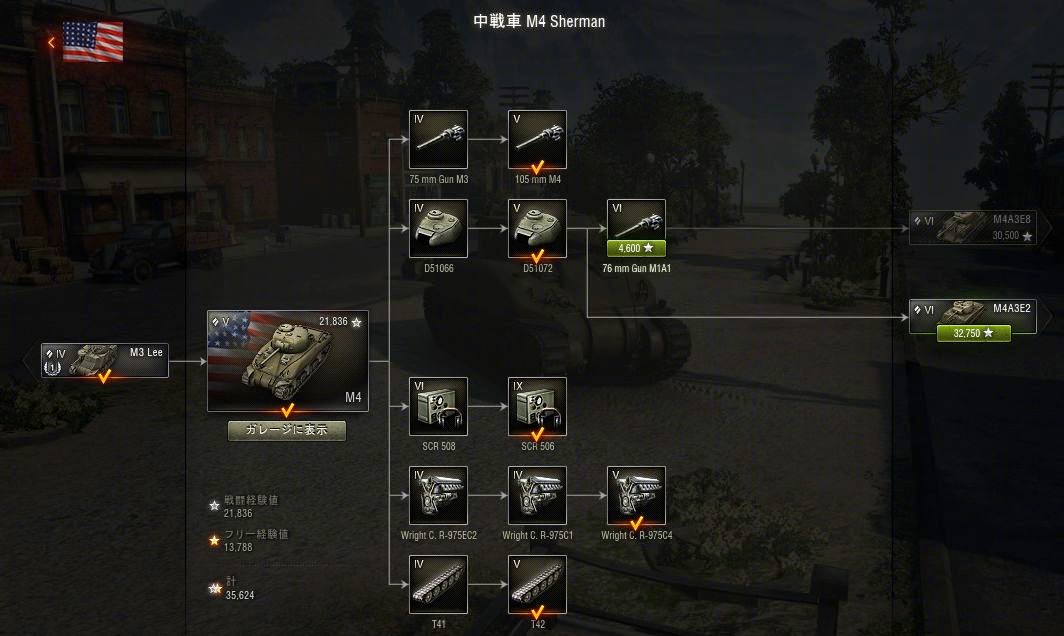Select the D51072 turret module

(x=537, y=228)
